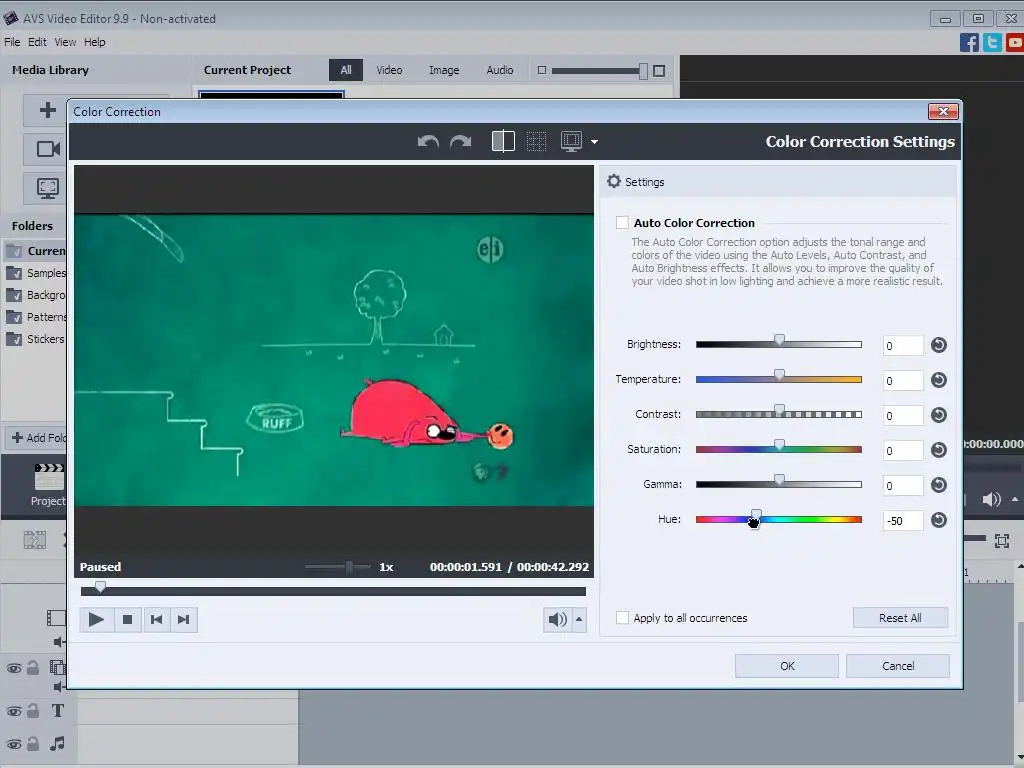The height and width of the screenshot is (768, 1024).
Task: Click the screen capture icon
Action: click(48, 189)
